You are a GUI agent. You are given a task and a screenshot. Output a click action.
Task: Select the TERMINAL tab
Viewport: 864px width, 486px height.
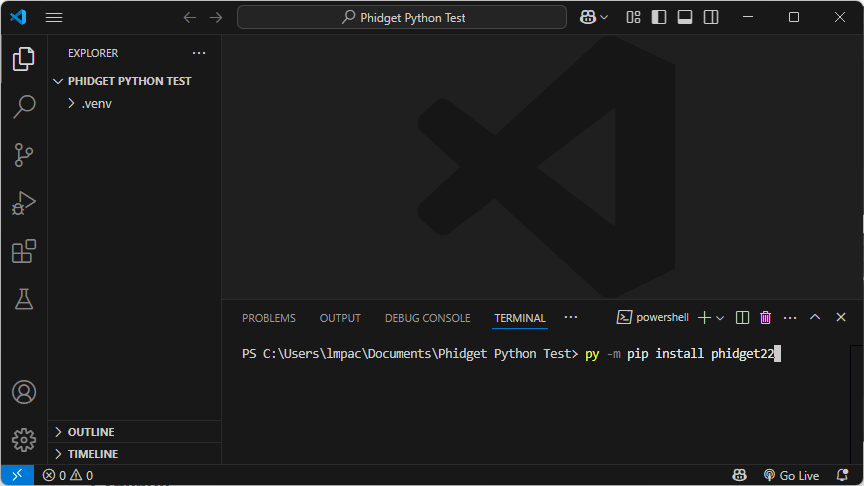pyautogui.click(x=520, y=318)
